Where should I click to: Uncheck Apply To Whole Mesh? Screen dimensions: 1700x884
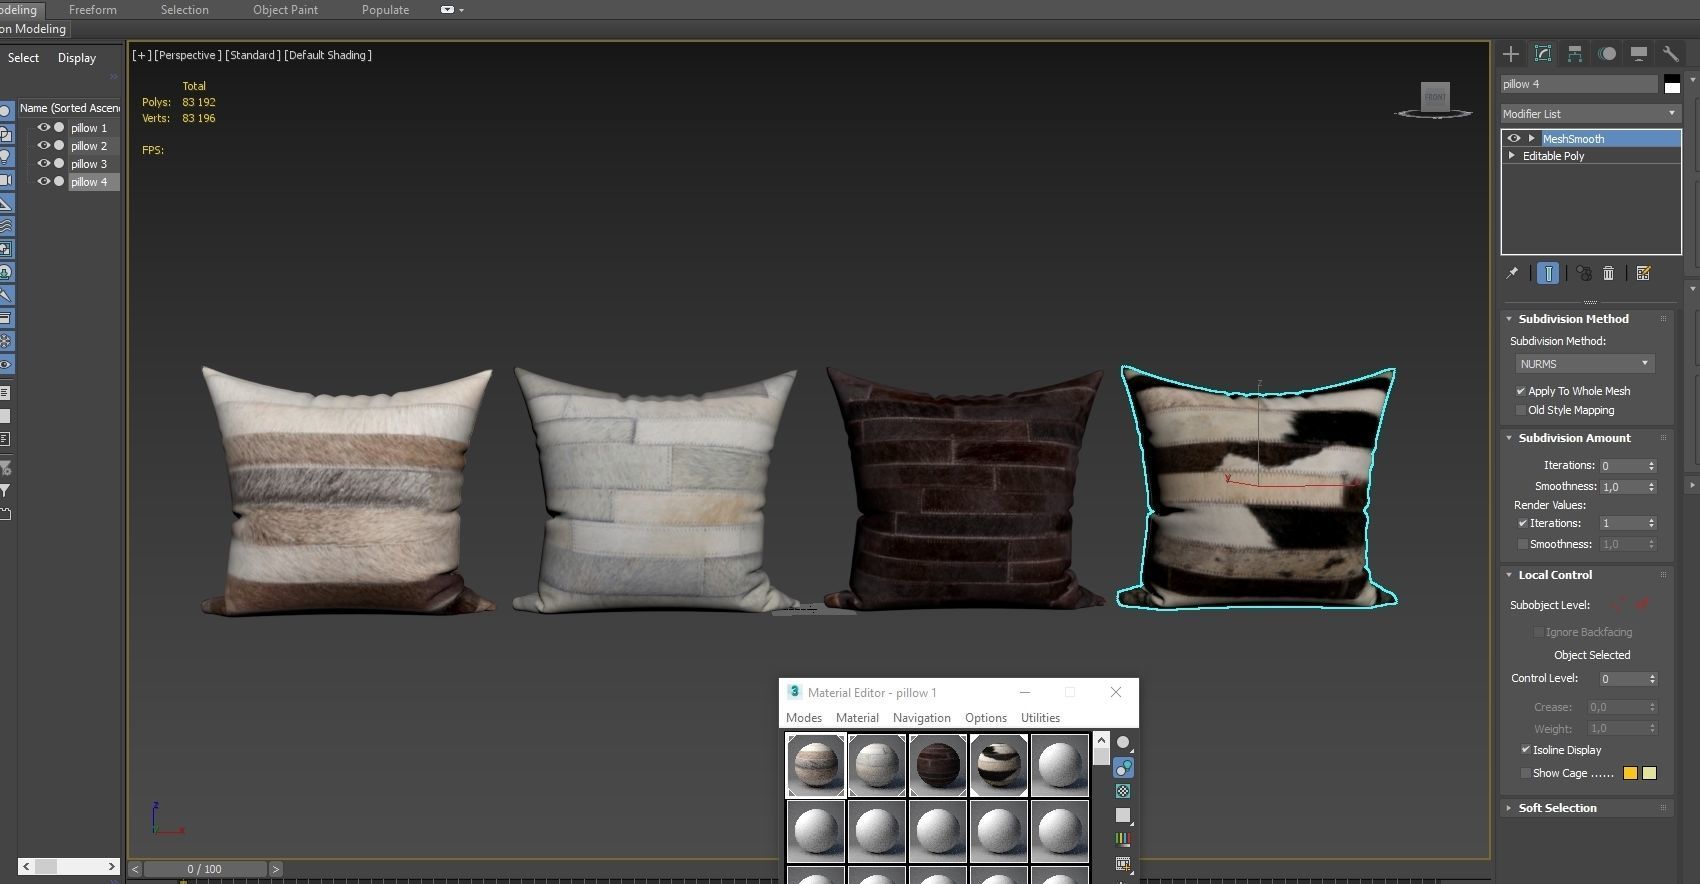coord(1521,391)
